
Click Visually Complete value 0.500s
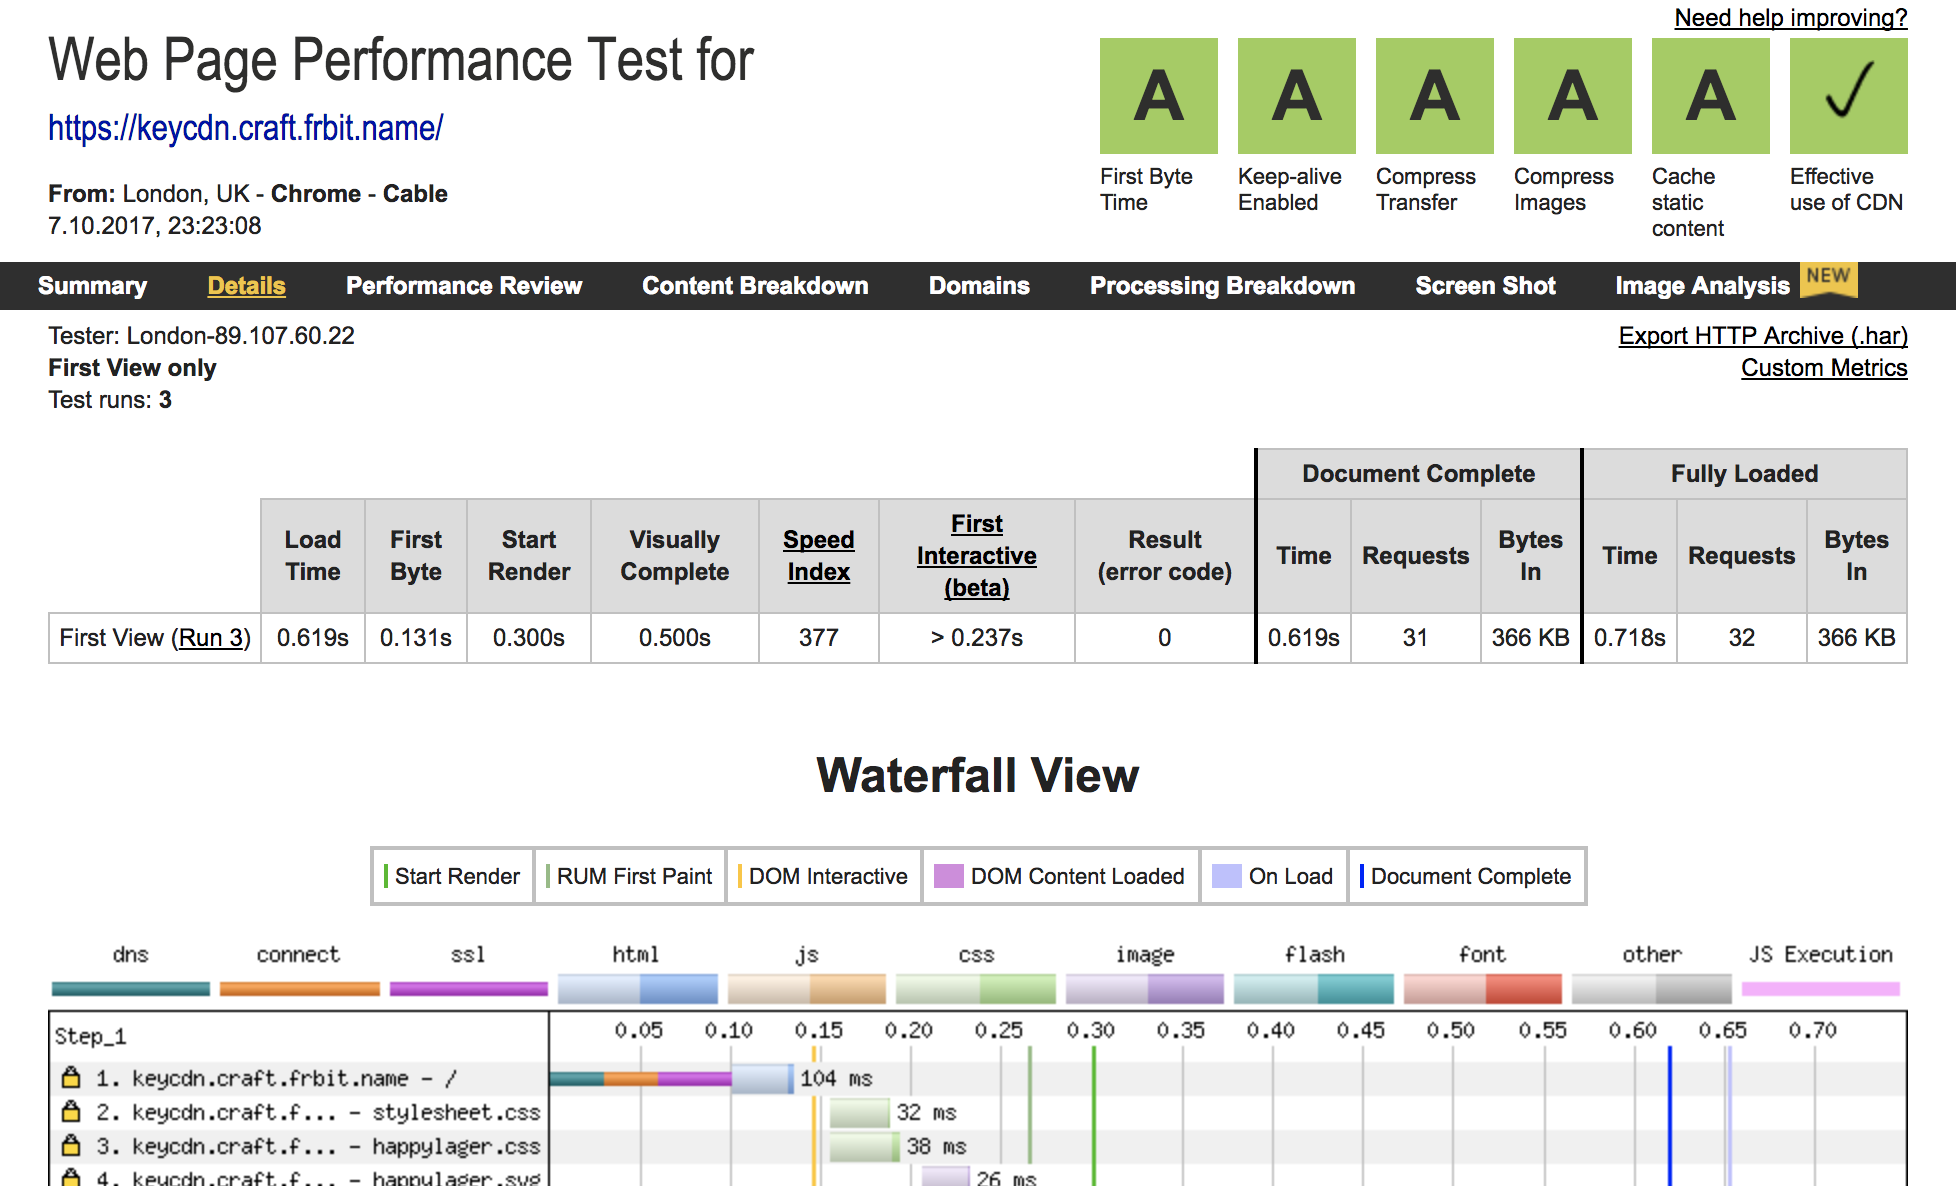[x=675, y=638]
